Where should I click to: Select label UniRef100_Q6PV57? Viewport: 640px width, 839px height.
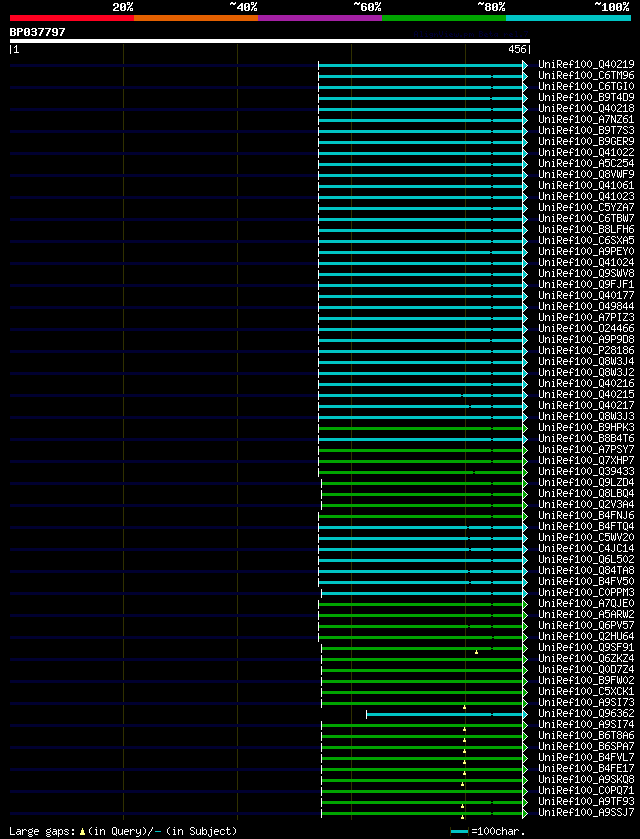point(586,626)
